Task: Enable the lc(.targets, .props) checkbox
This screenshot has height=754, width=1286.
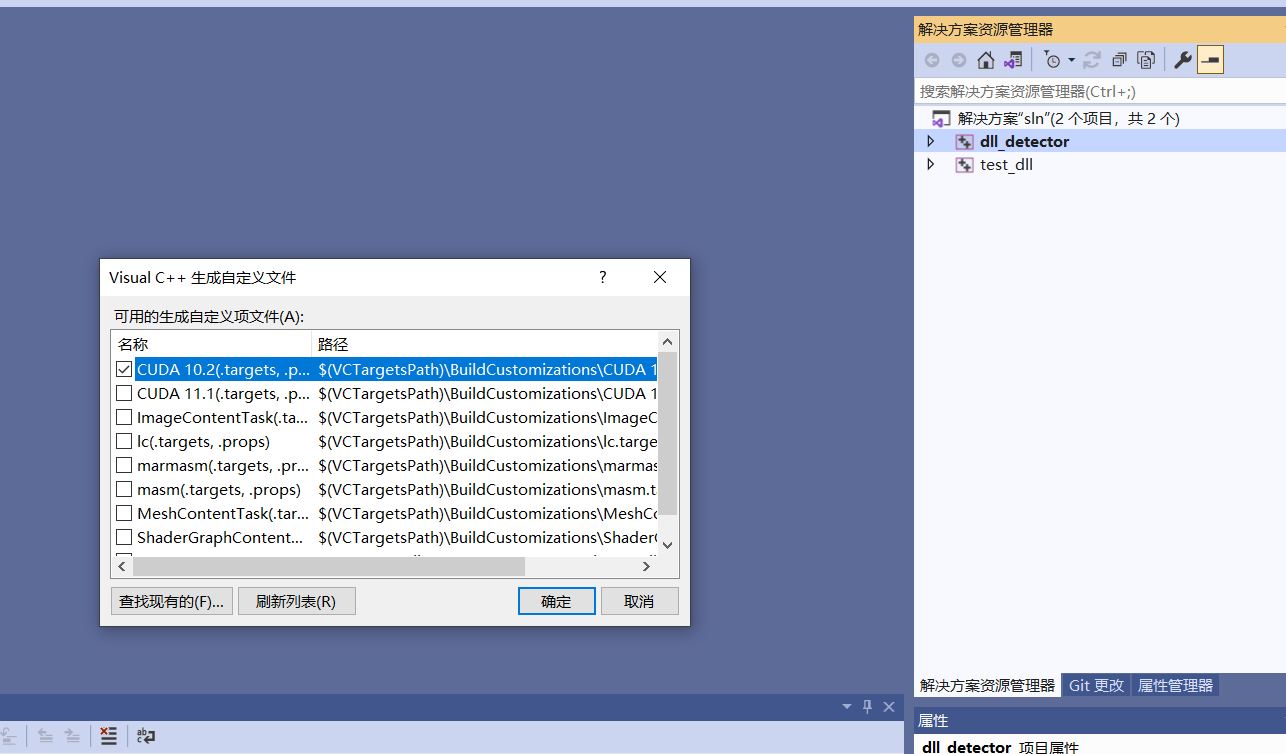Action: (124, 441)
